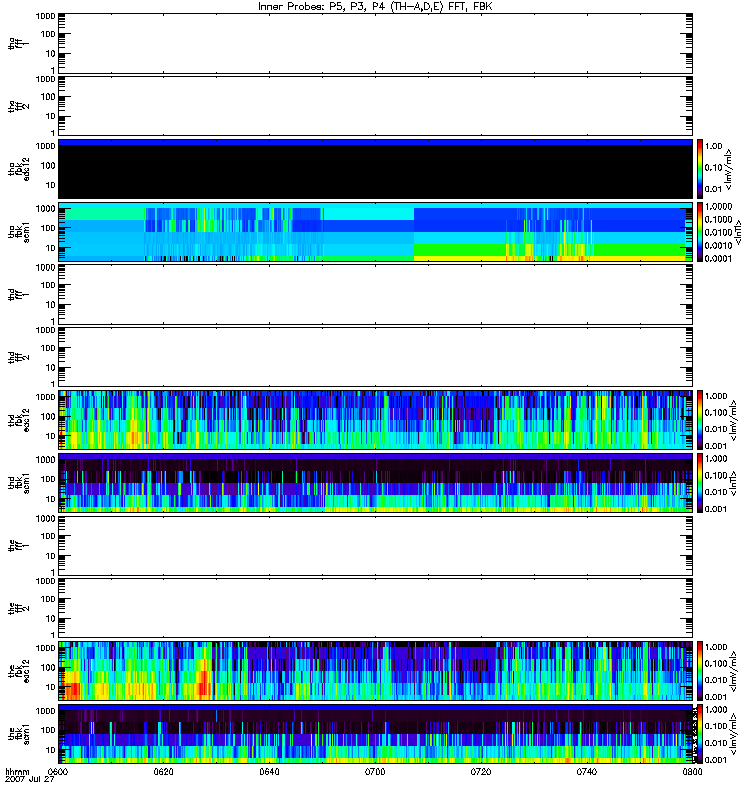
Task: Click the 'tha fbk edc12' y-axis title
Action: pos(19,169)
